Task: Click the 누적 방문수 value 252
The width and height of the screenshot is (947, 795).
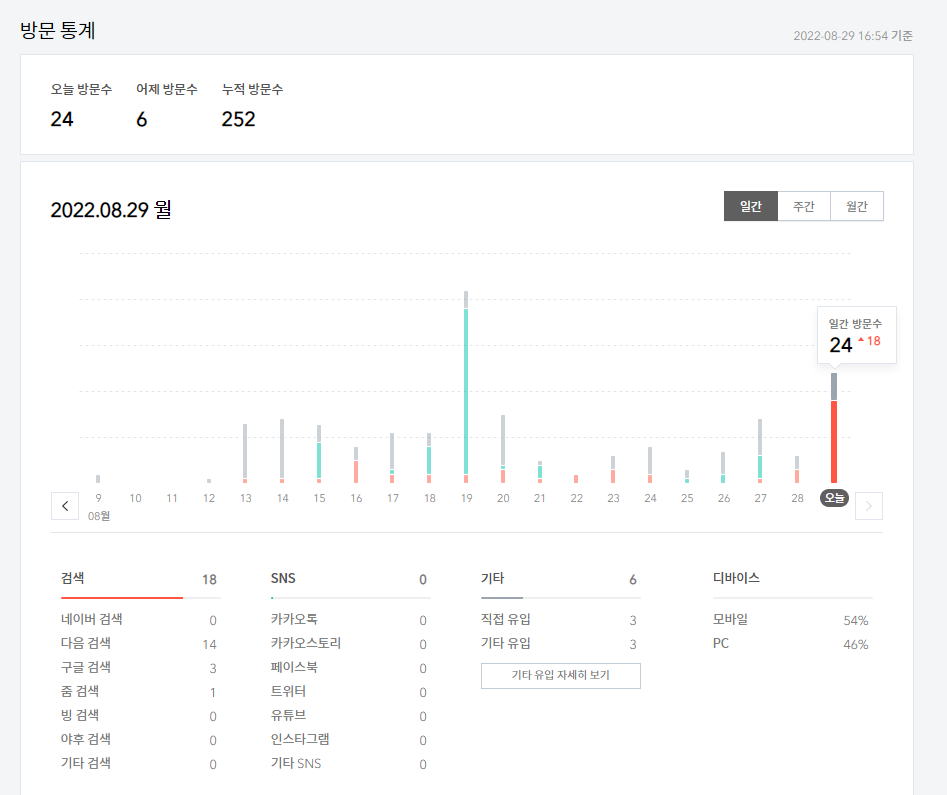Action: click(238, 119)
